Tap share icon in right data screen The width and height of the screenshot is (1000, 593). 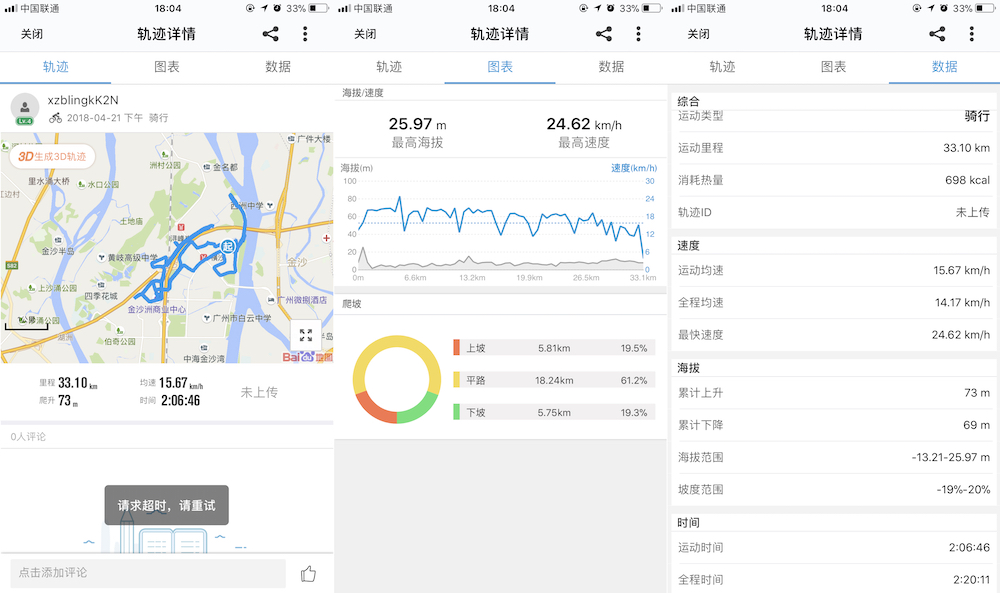tap(937, 34)
